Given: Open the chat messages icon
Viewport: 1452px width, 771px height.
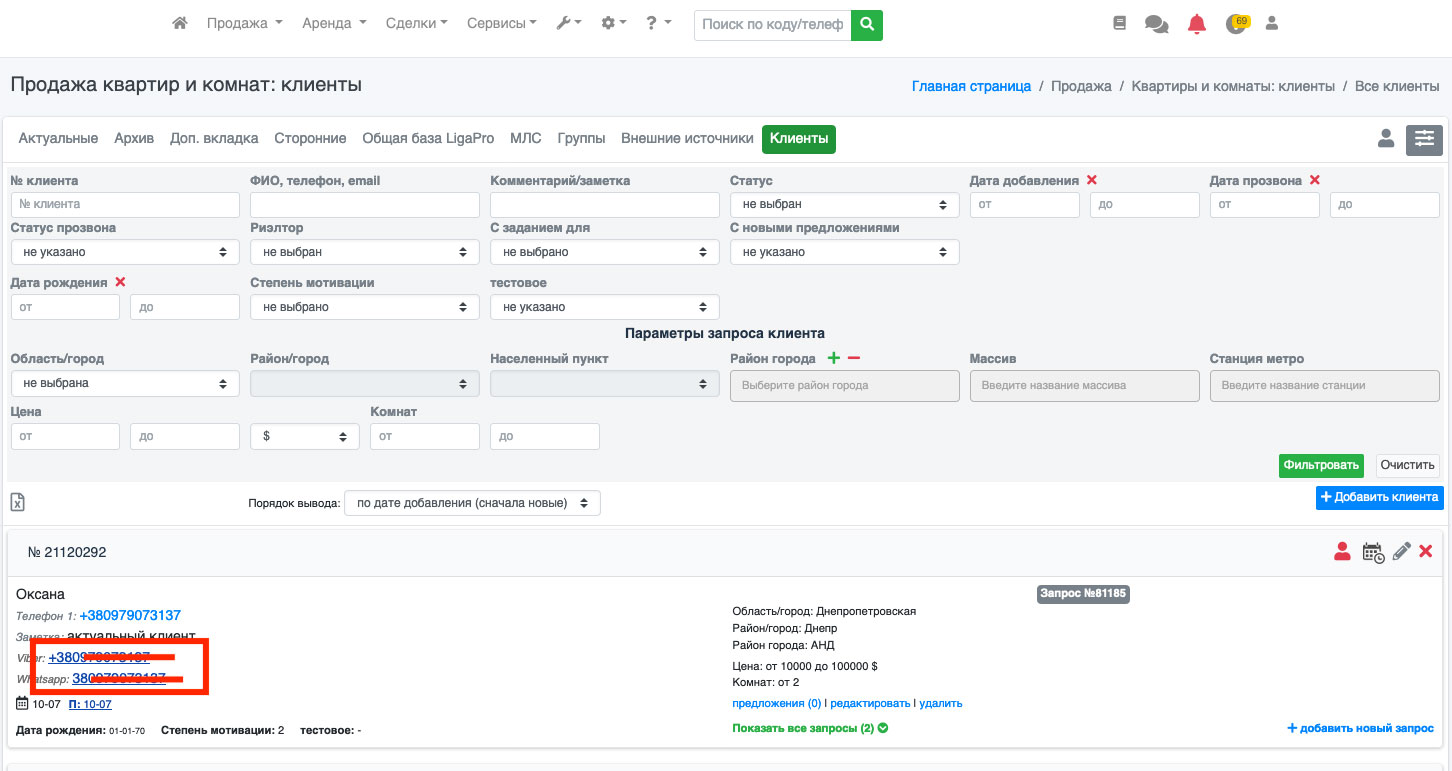Looking at the screenshot, I should coord(1156,24).
